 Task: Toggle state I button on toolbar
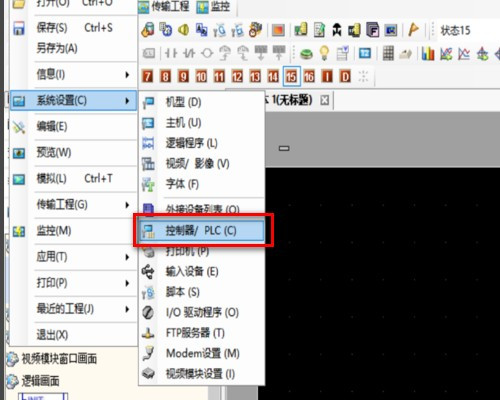327,77
